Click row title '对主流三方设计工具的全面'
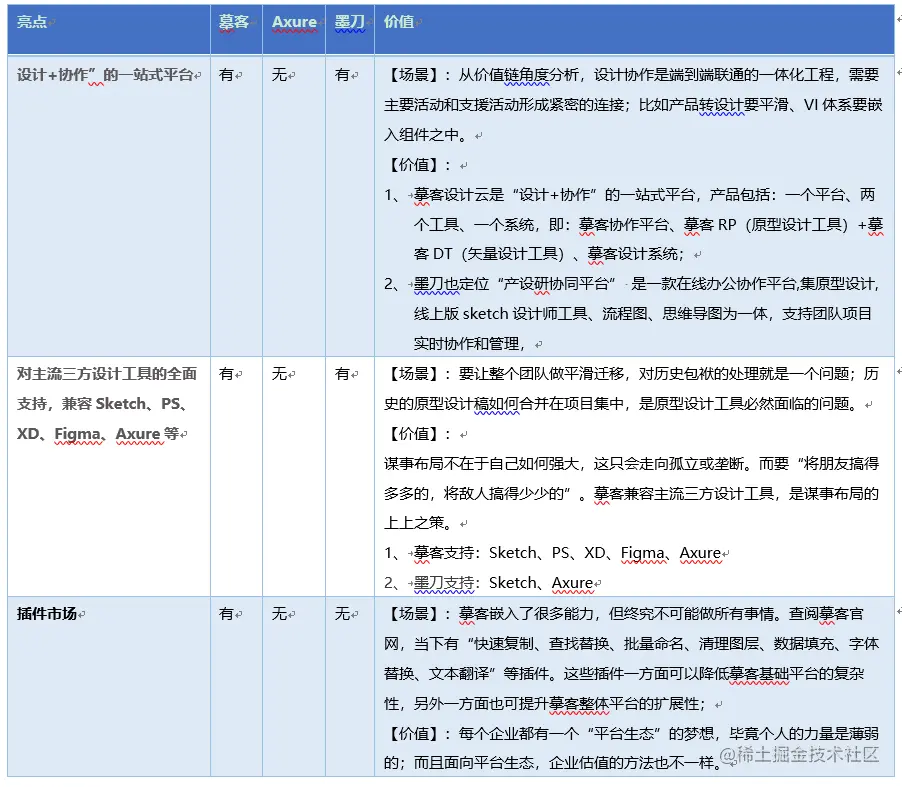 107,374
